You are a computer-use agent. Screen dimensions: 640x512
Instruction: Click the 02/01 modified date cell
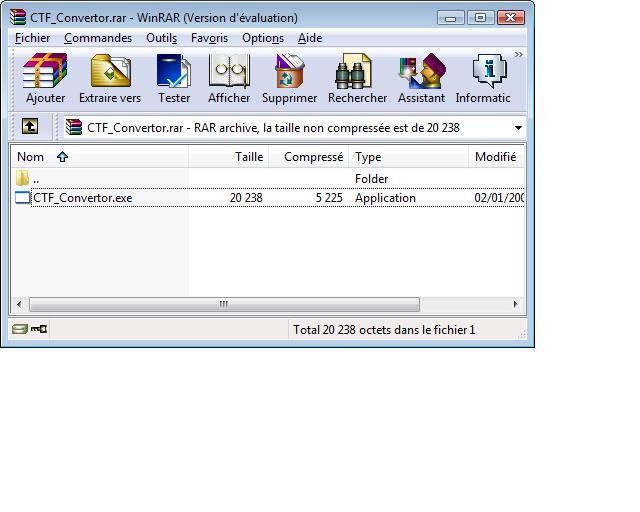499,198
